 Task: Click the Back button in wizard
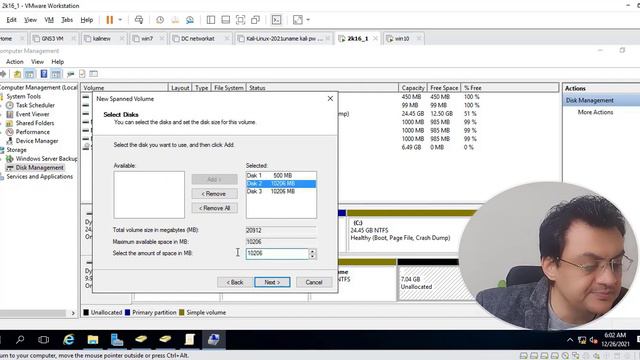pyautogui.click(x=235, y=282)
